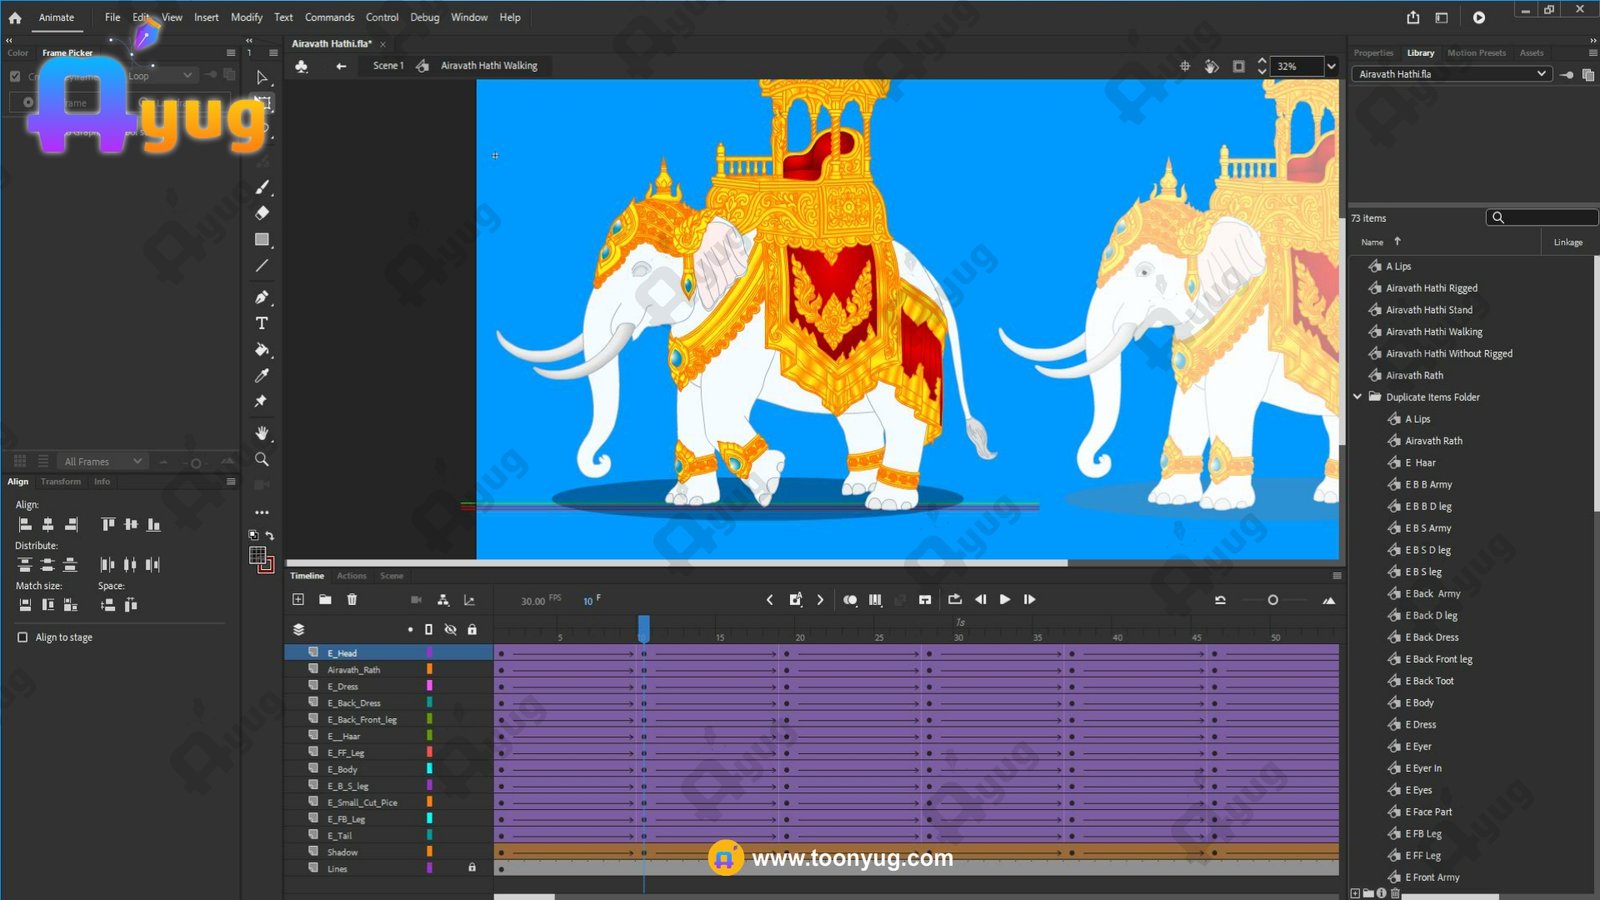
Task: Toggle lock-all-layers icon in timeline header
Action: 472,629
